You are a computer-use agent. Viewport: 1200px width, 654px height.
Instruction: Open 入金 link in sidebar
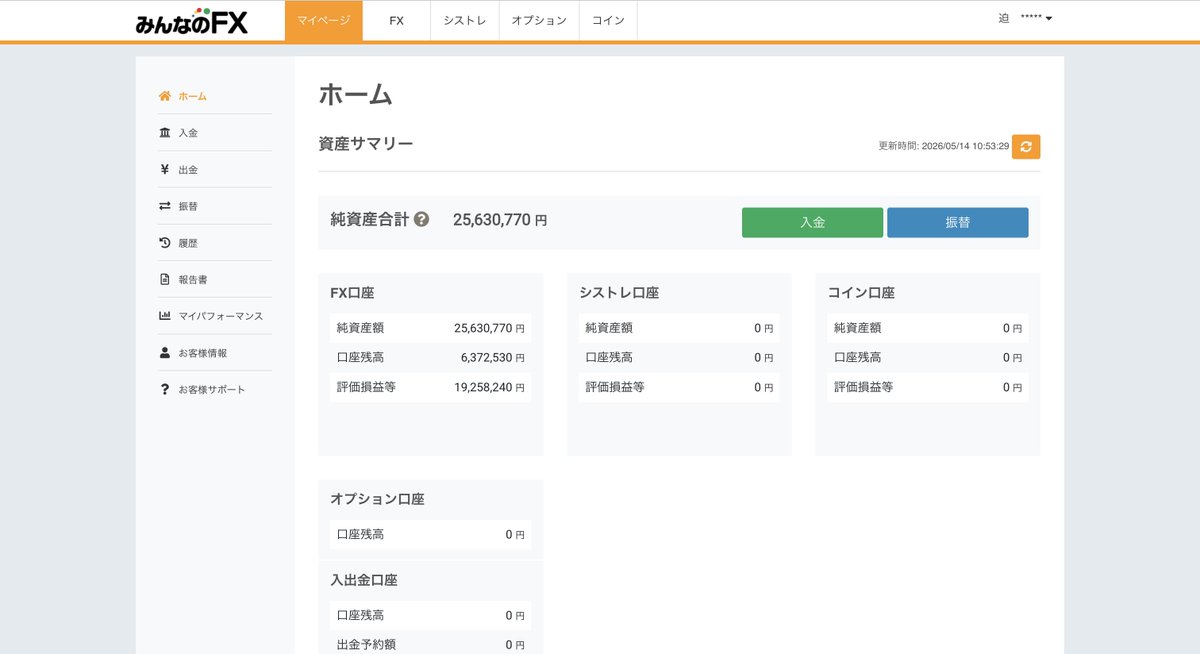coord(188,133)
